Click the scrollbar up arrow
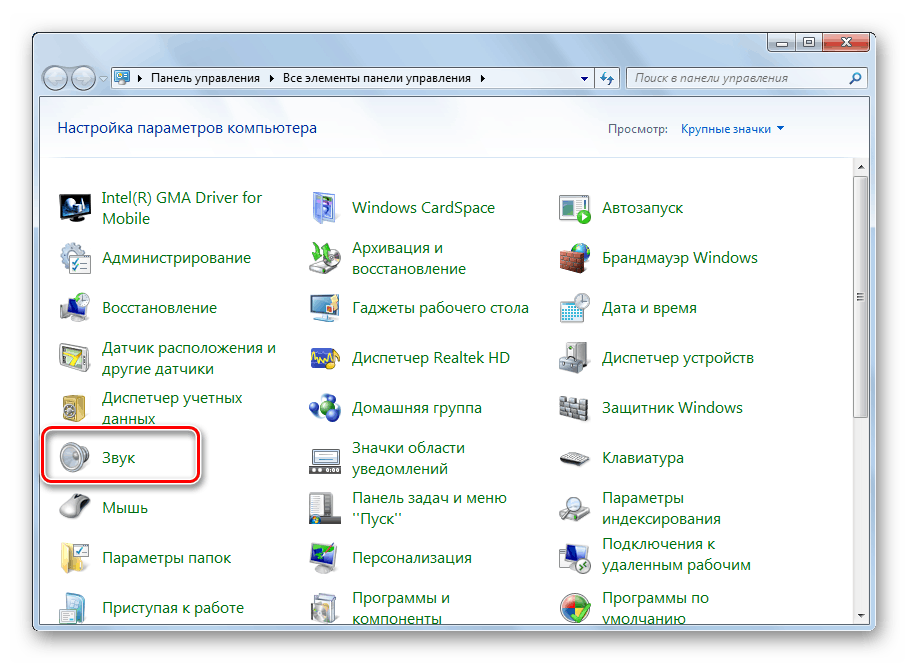The image size is (909, 664). click(861, 167)
